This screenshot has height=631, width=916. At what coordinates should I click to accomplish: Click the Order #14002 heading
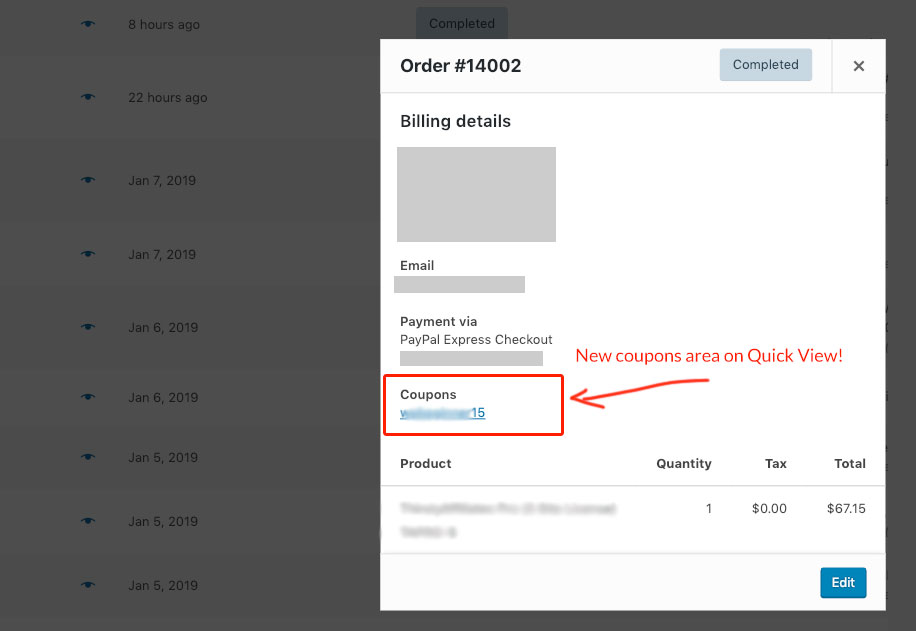click(x=460, y=66)
